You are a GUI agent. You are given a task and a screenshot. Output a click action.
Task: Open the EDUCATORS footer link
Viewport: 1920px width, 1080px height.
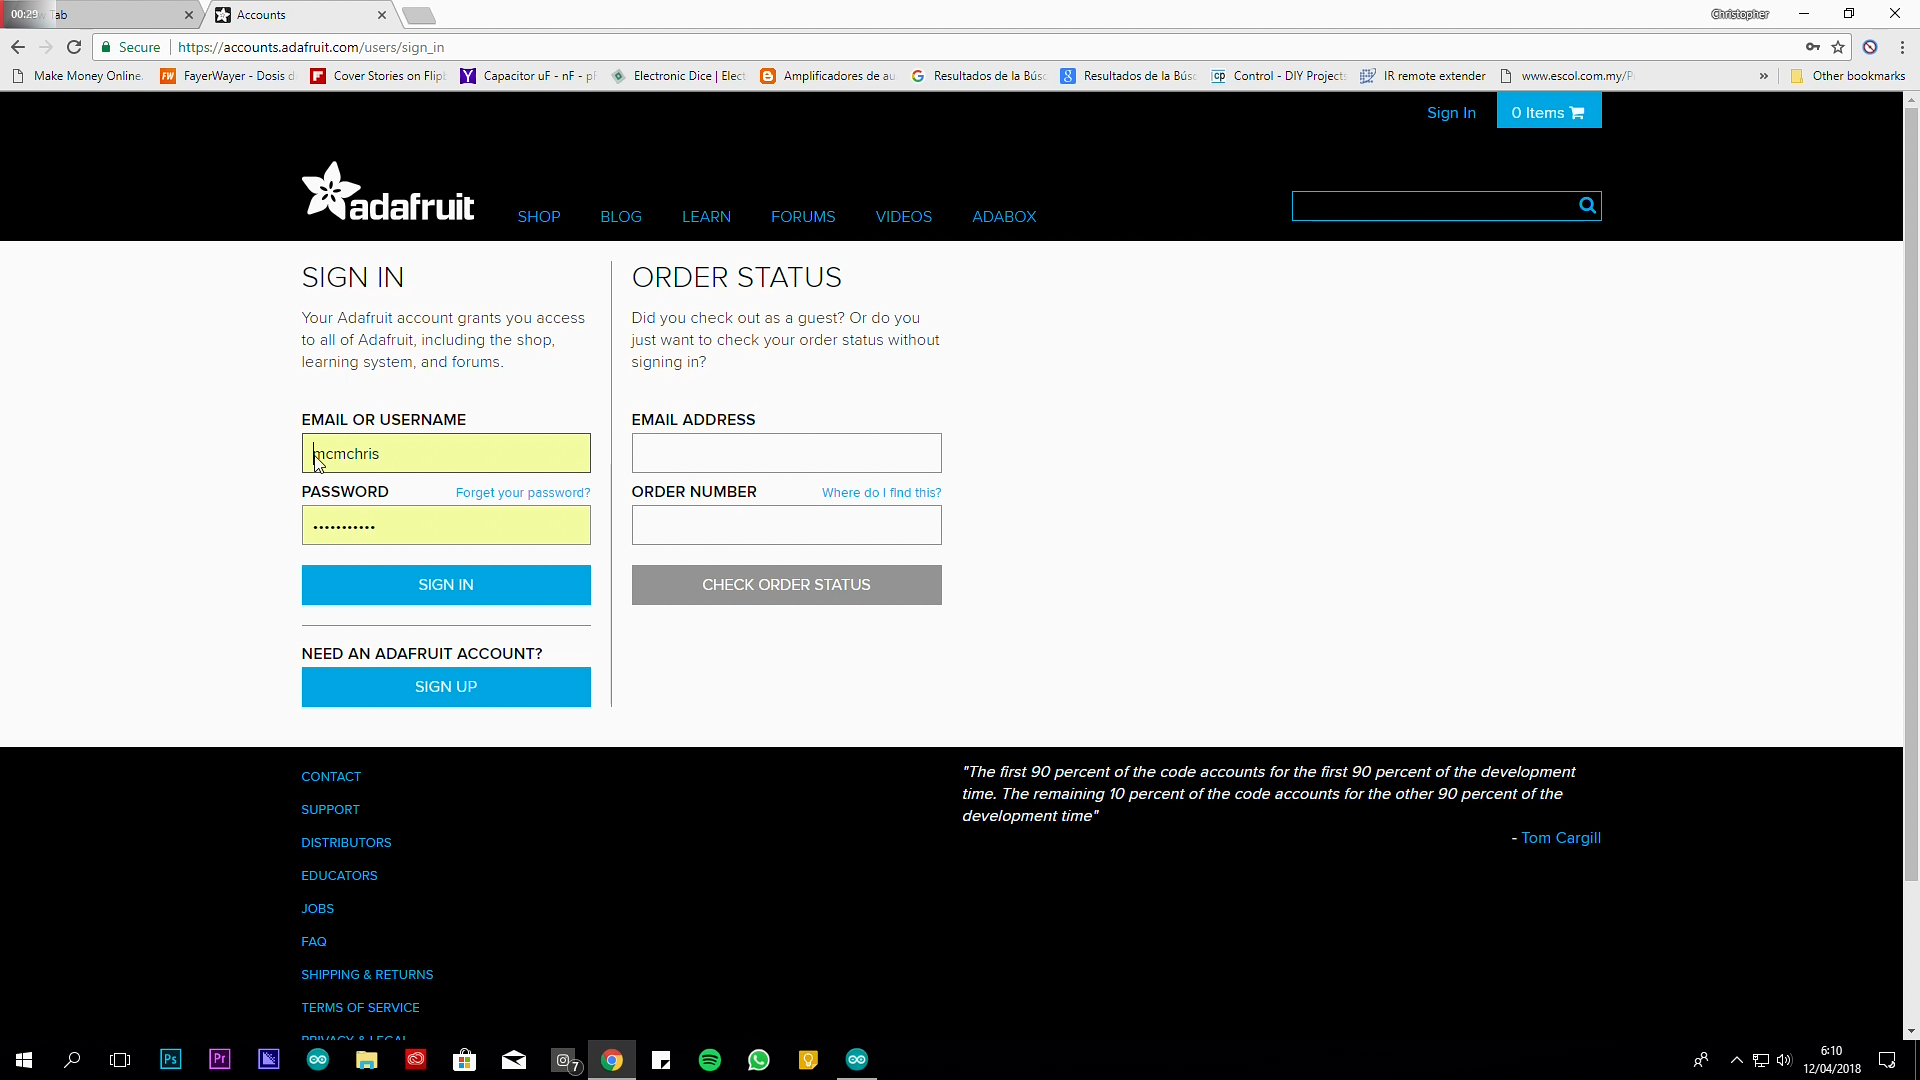[339, 876]
